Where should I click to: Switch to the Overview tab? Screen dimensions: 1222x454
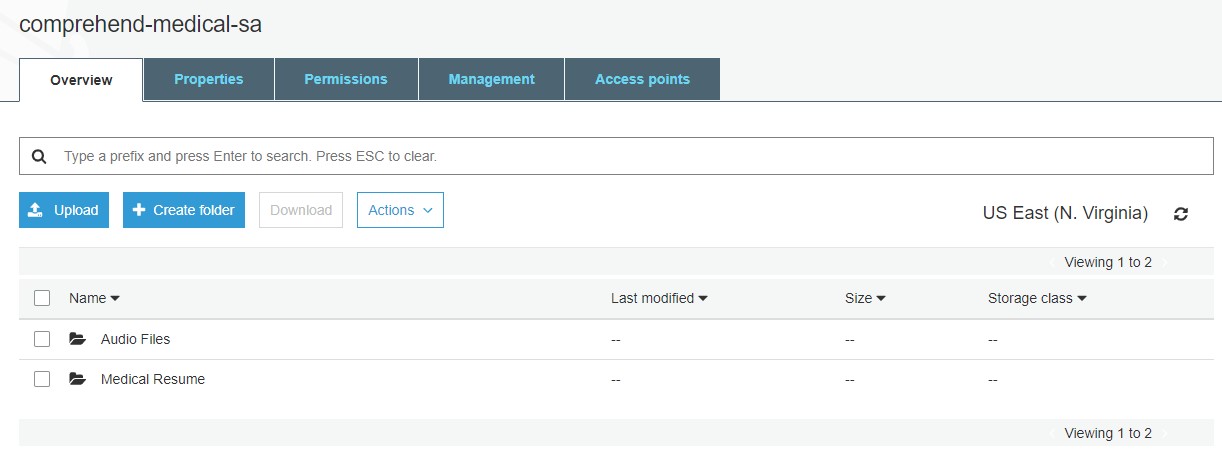click(x=81, y=80)
